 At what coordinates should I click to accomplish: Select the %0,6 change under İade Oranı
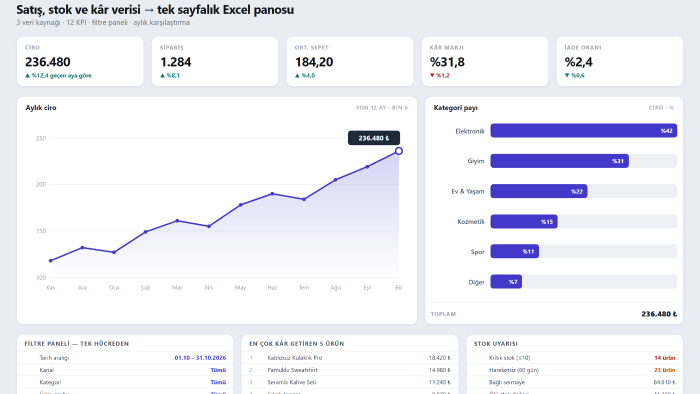[575, 75]
